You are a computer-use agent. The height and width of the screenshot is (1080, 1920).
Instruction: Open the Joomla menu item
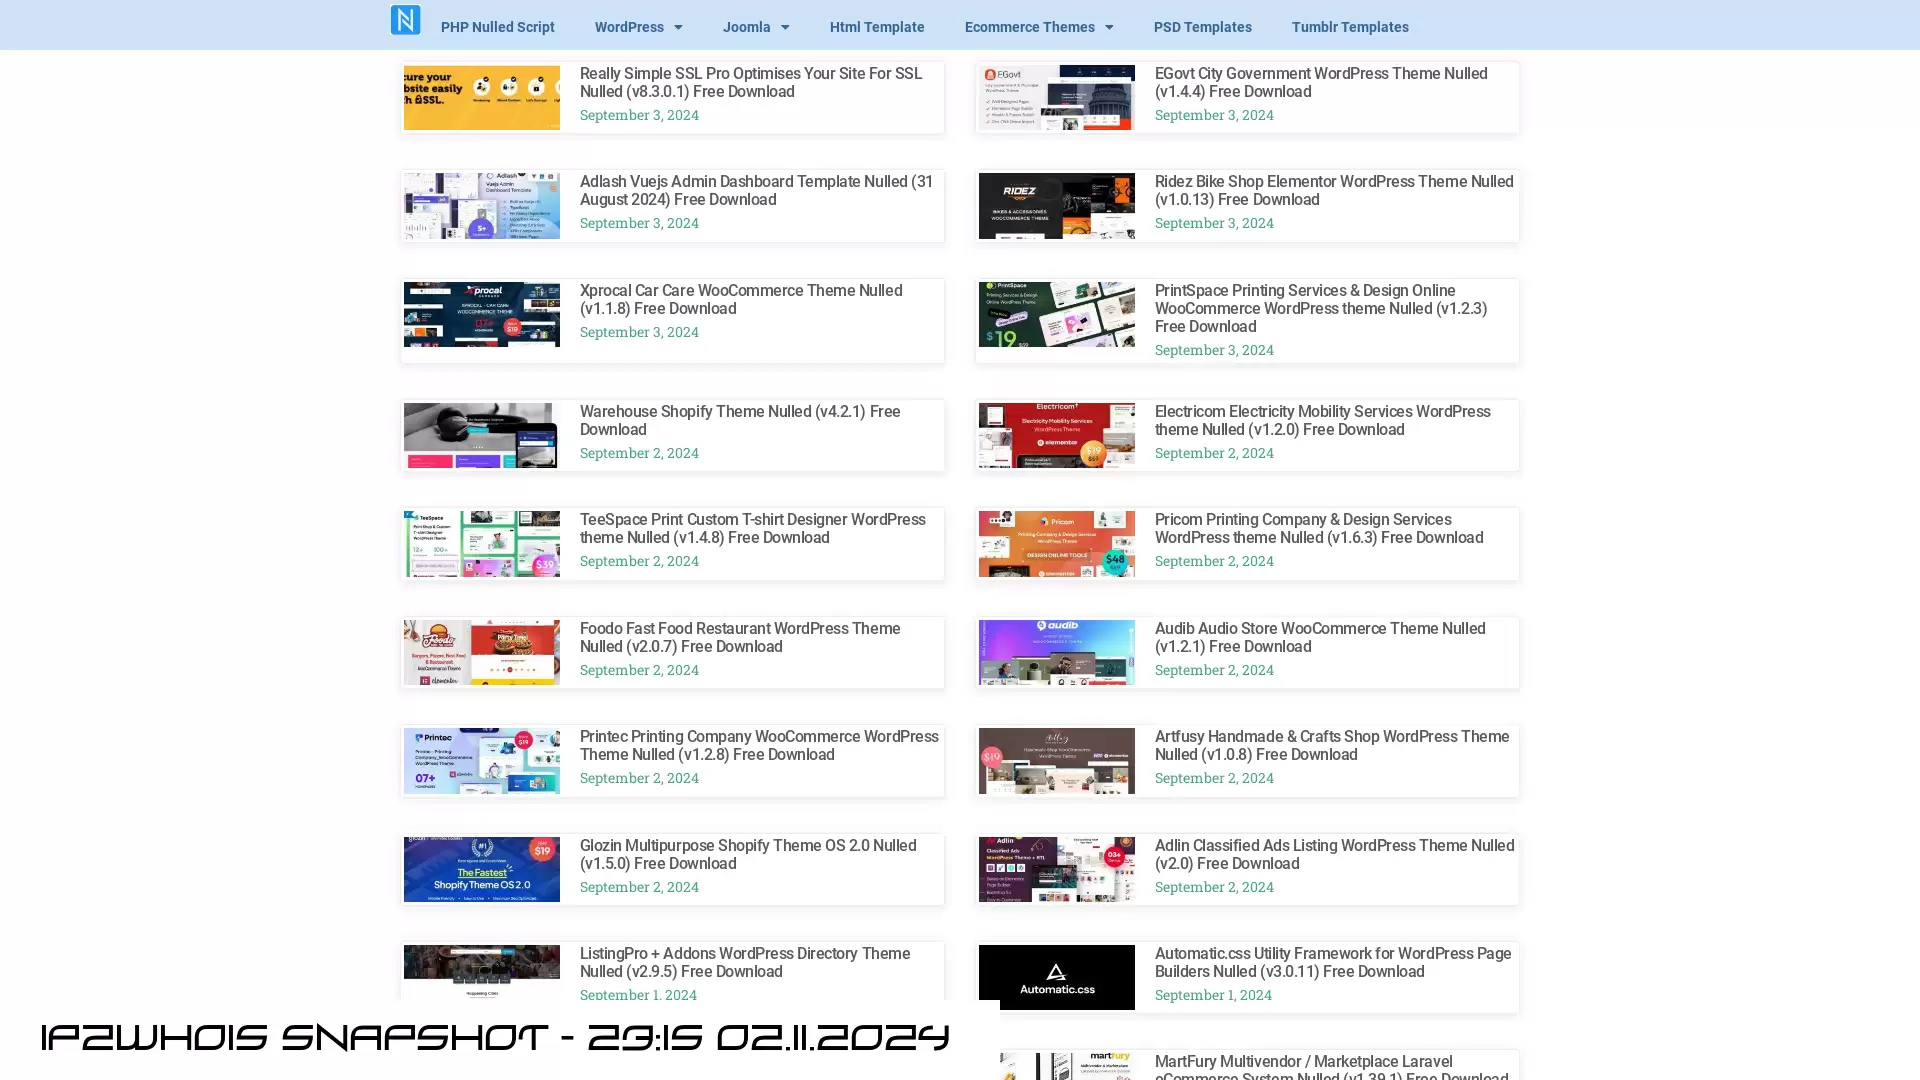(746, 27)
